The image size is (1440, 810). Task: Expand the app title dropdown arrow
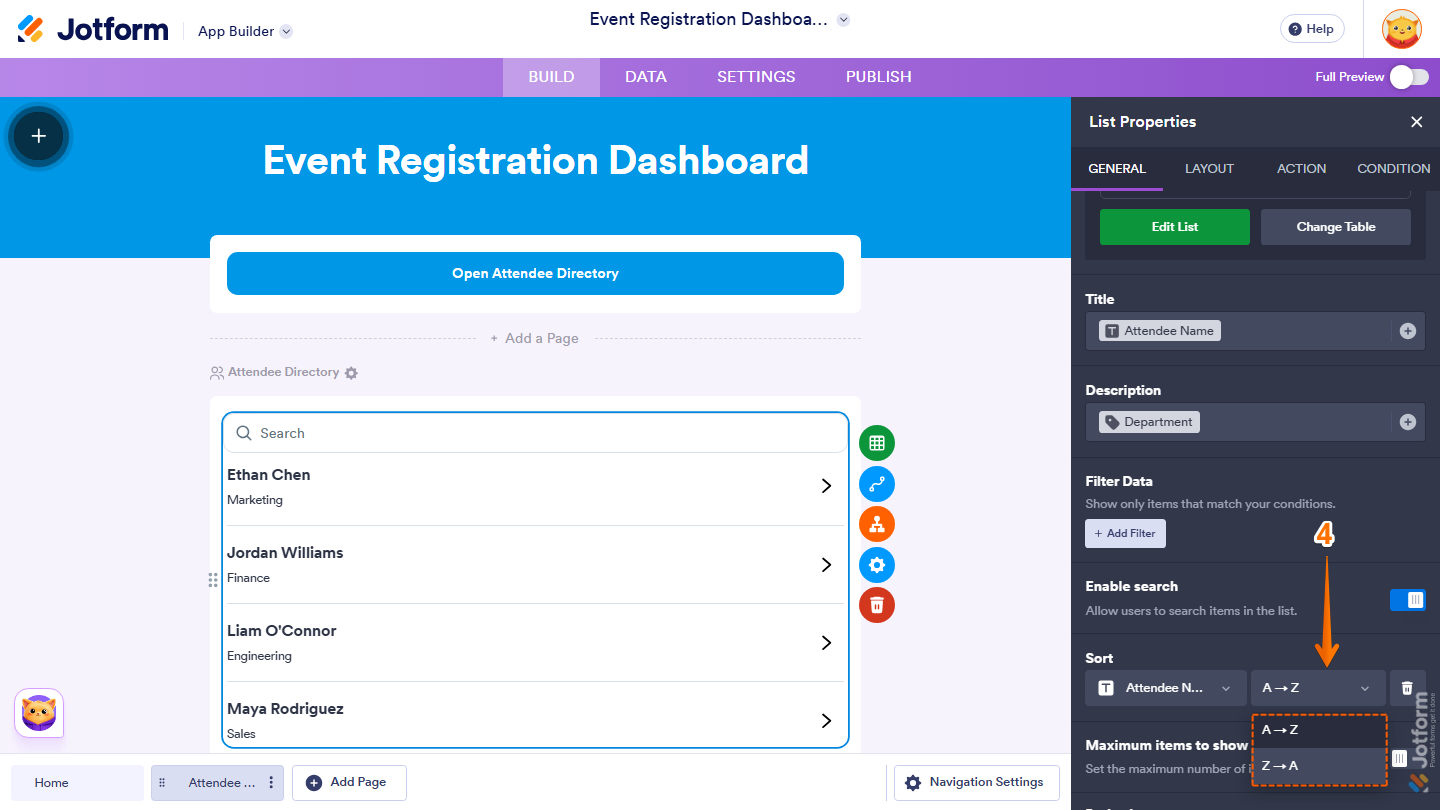click(x=843, y=20)
